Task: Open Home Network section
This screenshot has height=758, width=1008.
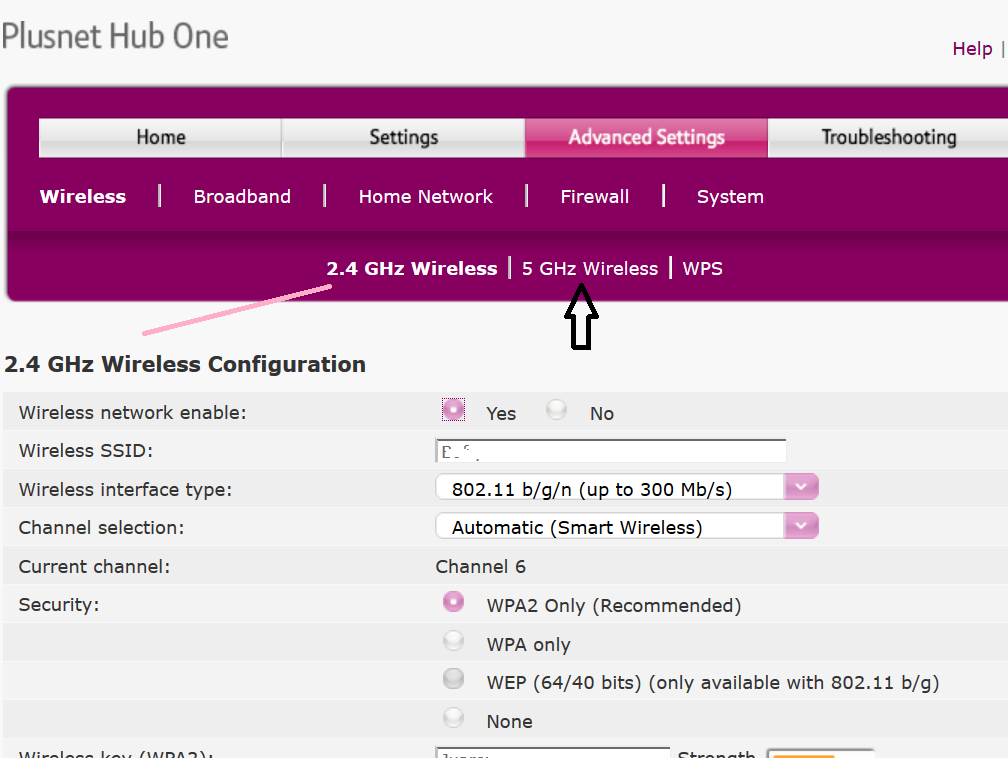Action: tap(425, 197)
